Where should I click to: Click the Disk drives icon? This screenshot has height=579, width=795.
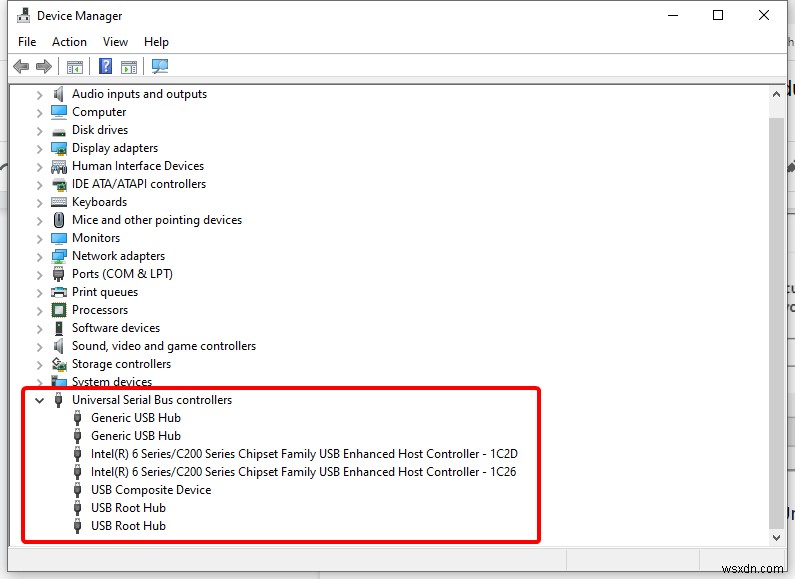click(x=59, y=132)
